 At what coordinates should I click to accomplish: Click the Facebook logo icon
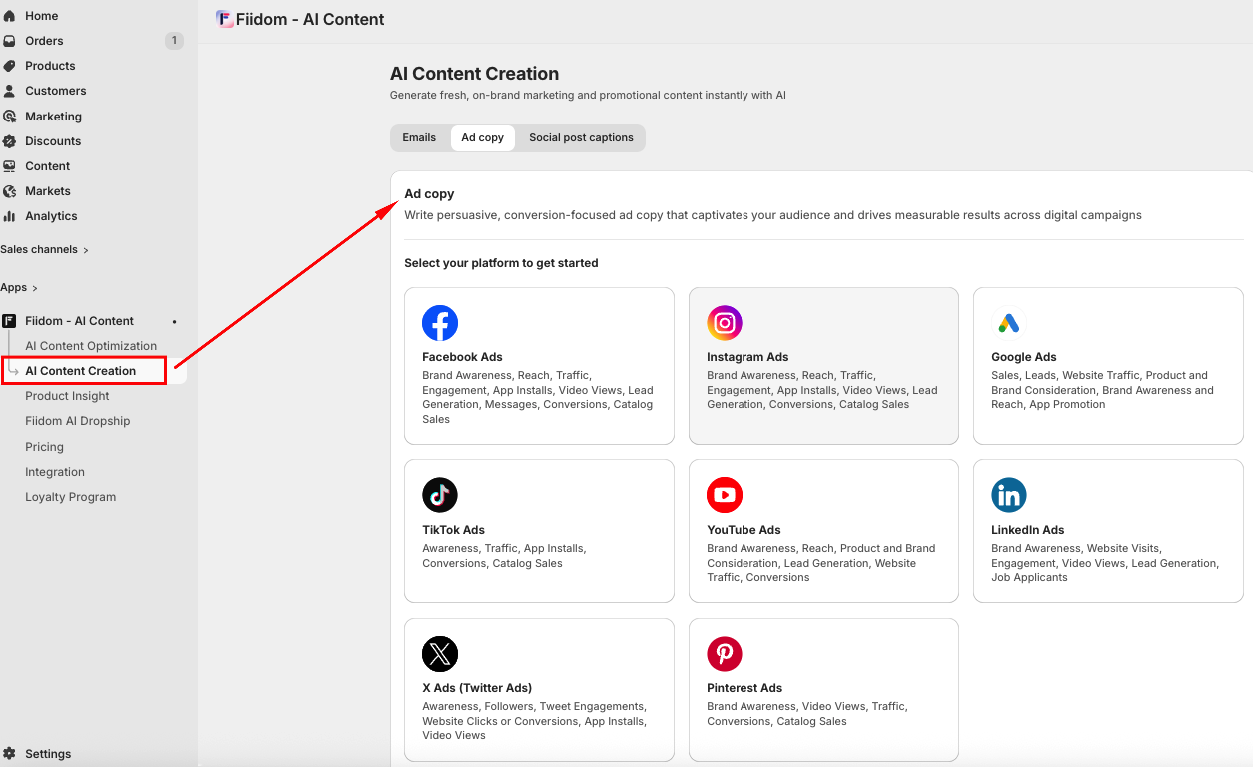pyautogui.click(x=440, y=323)
